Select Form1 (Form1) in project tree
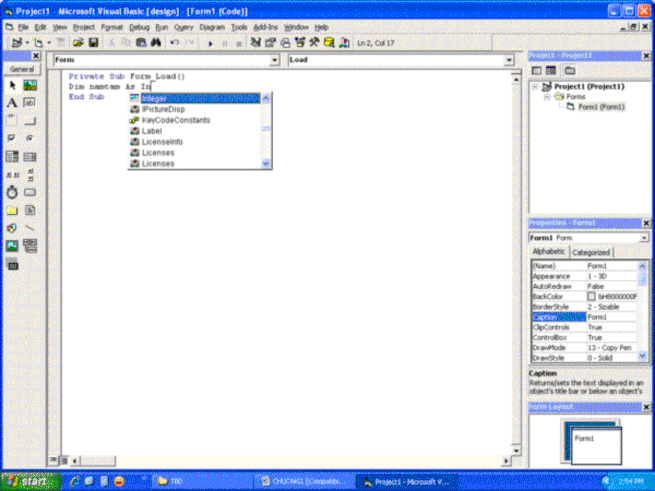The height and width of the screenshot is (491, 655). (600, 107)
